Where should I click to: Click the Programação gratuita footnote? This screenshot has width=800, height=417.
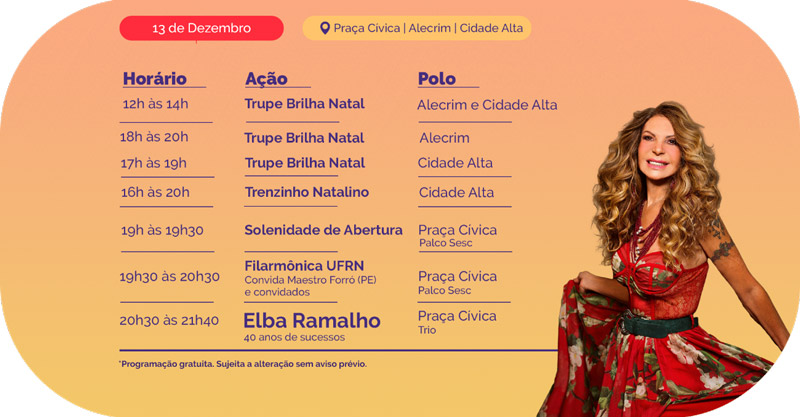click(x=243, y=364)
